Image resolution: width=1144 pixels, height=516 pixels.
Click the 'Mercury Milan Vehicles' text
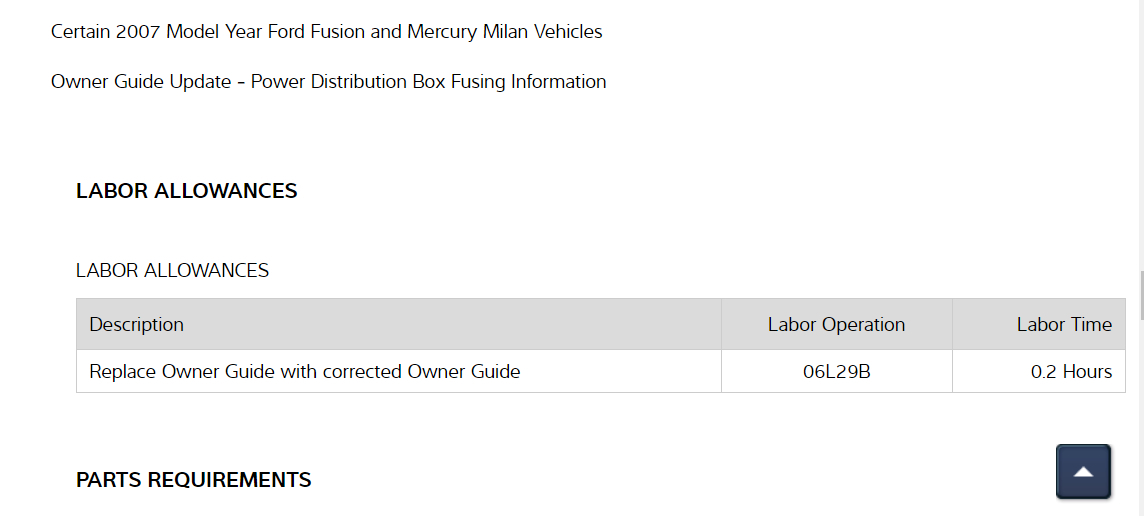pyautogui.click(x=505, y=32)
